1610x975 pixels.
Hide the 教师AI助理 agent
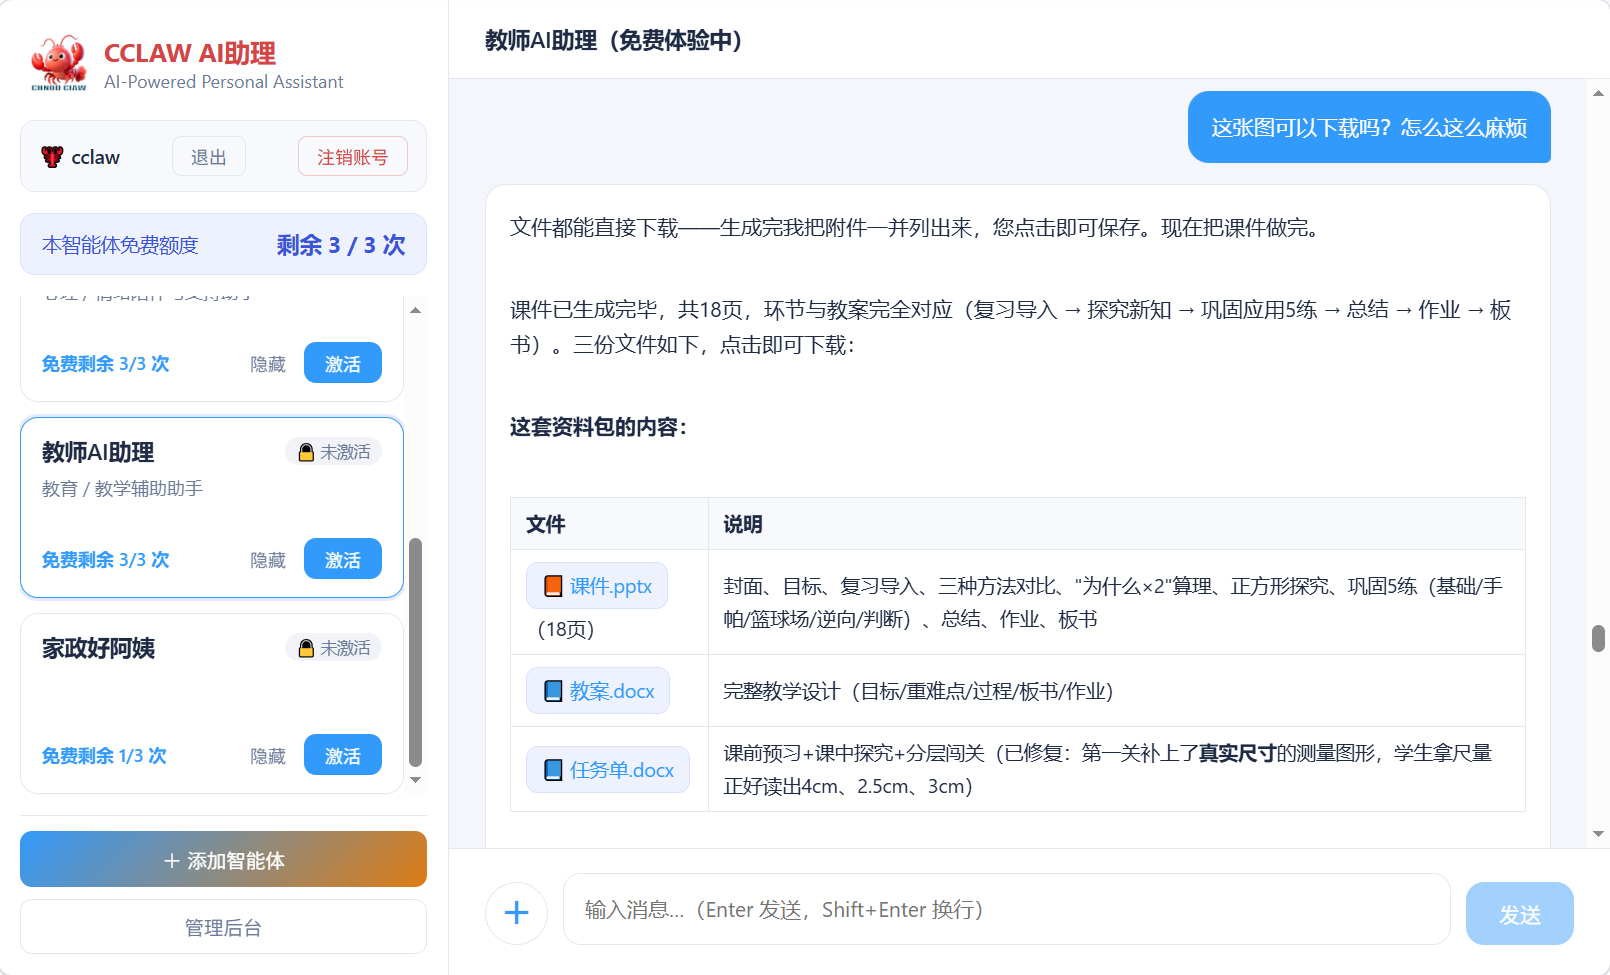click(268, 560)
